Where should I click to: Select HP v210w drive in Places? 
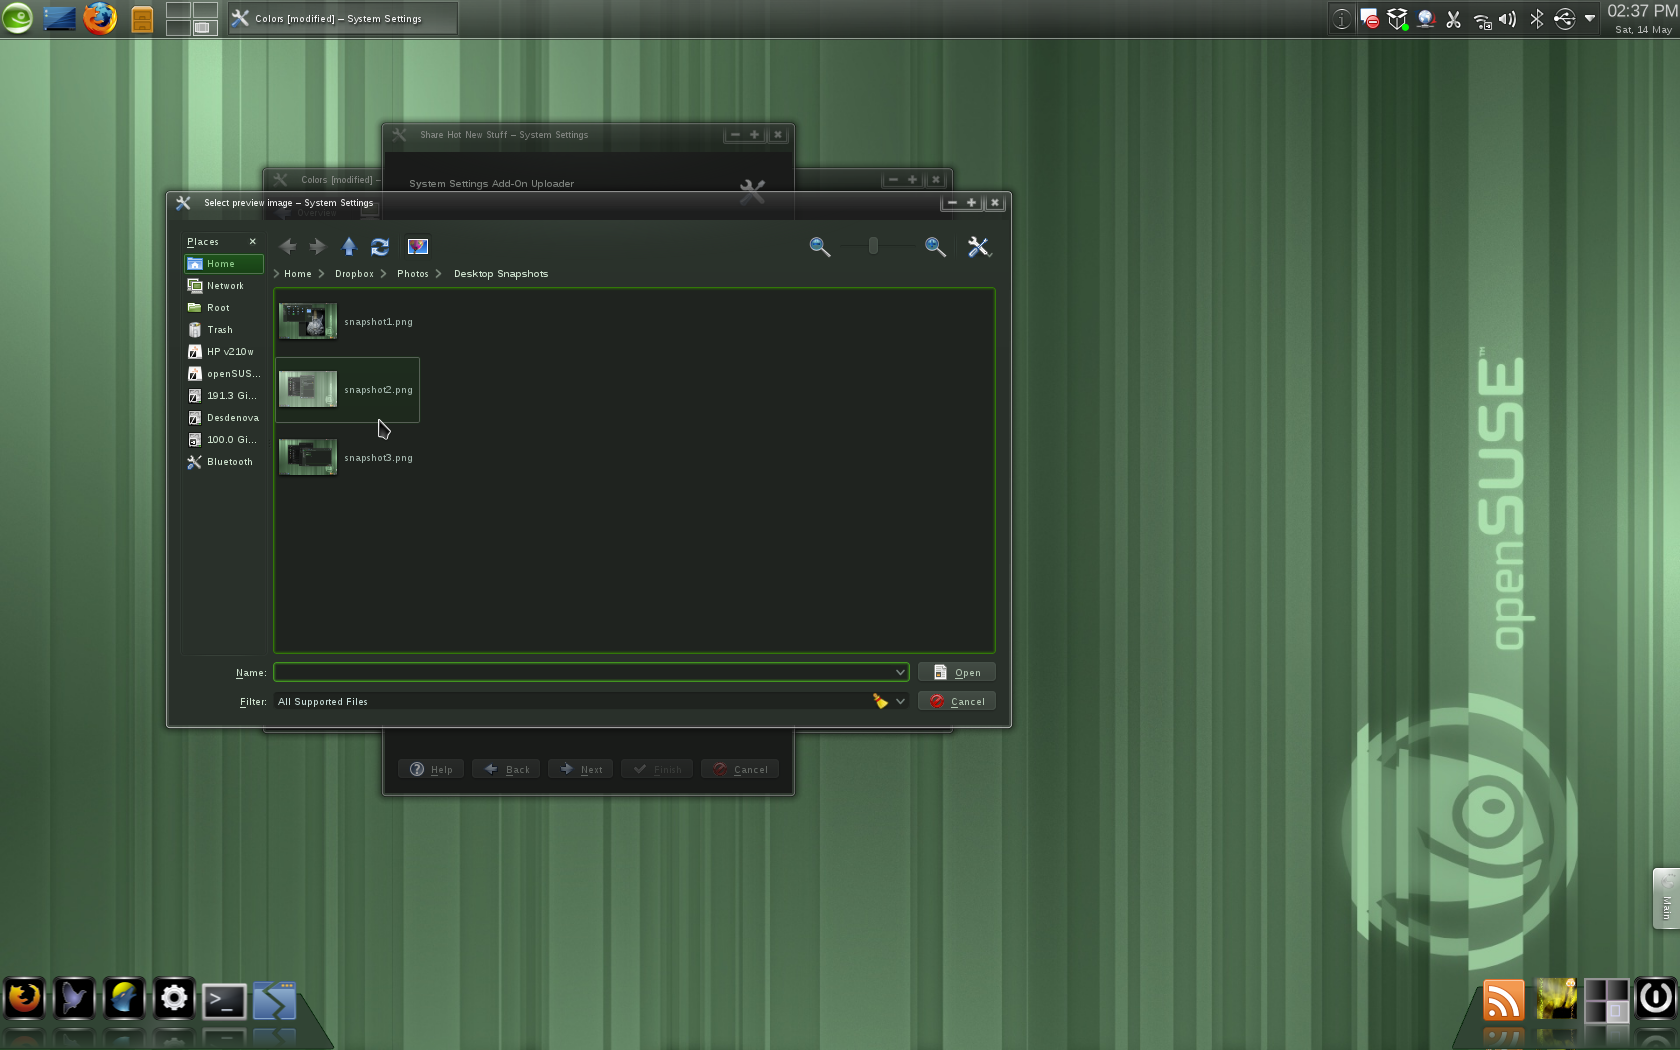224,352
